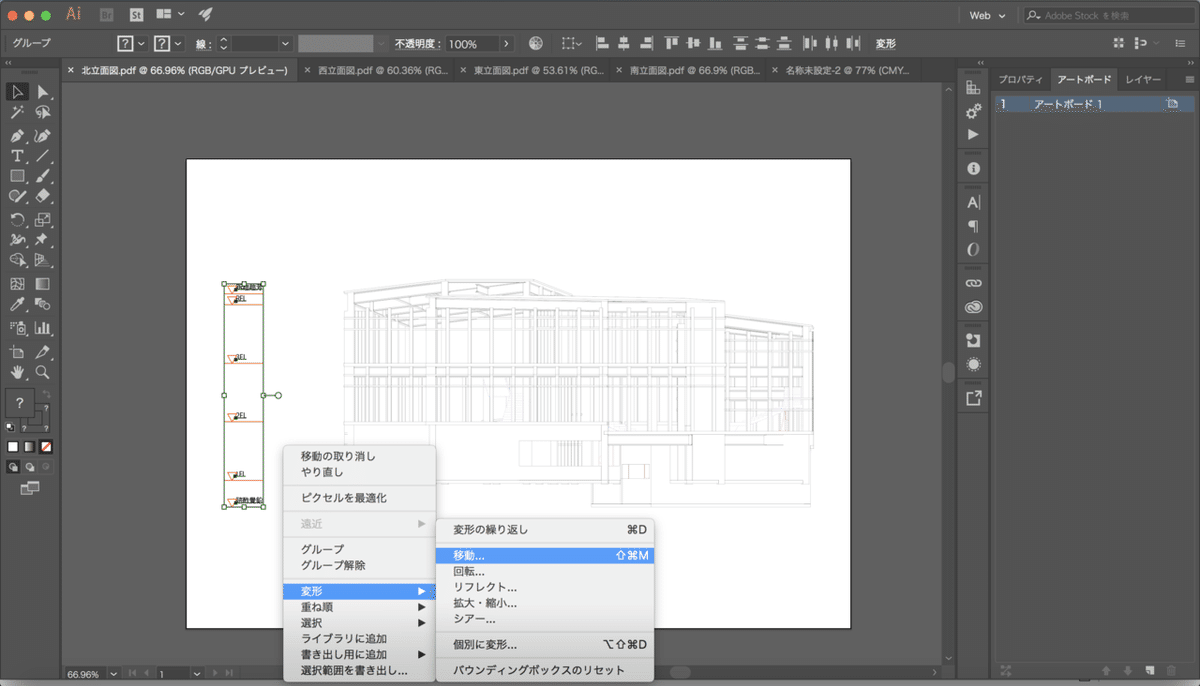Select the Direct Selection tool
The height and width of the screenshot is (686, 1200).
pos(43,92)
